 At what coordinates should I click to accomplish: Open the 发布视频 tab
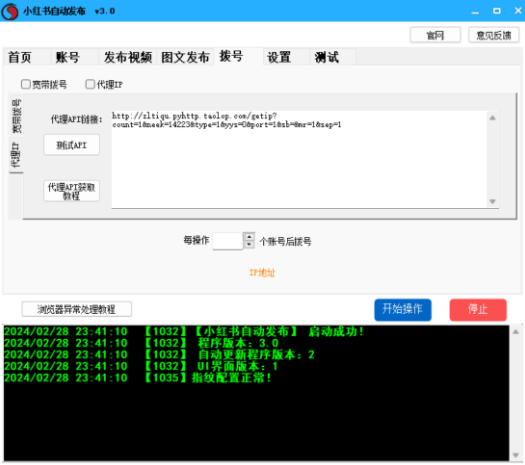point(128,57)
